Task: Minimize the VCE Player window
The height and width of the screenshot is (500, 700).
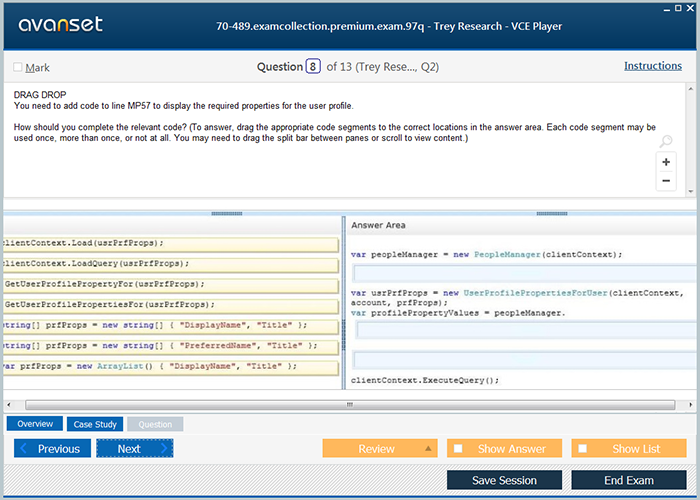Action: point(667,9)
